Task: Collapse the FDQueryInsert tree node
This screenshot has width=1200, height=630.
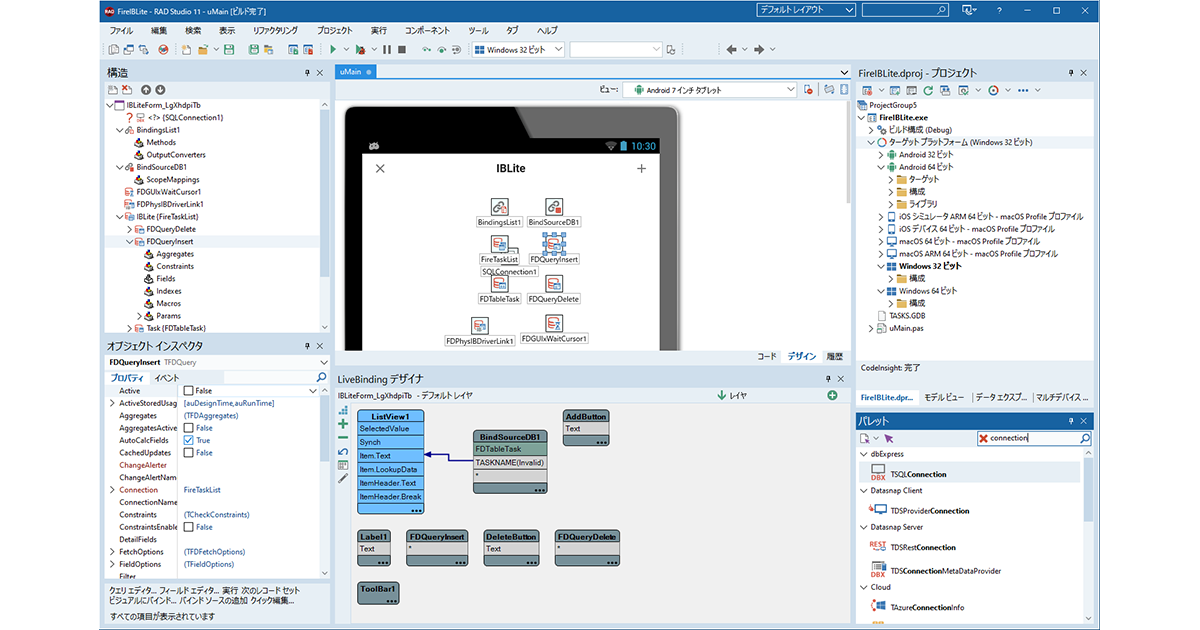Action: [130, 241]
